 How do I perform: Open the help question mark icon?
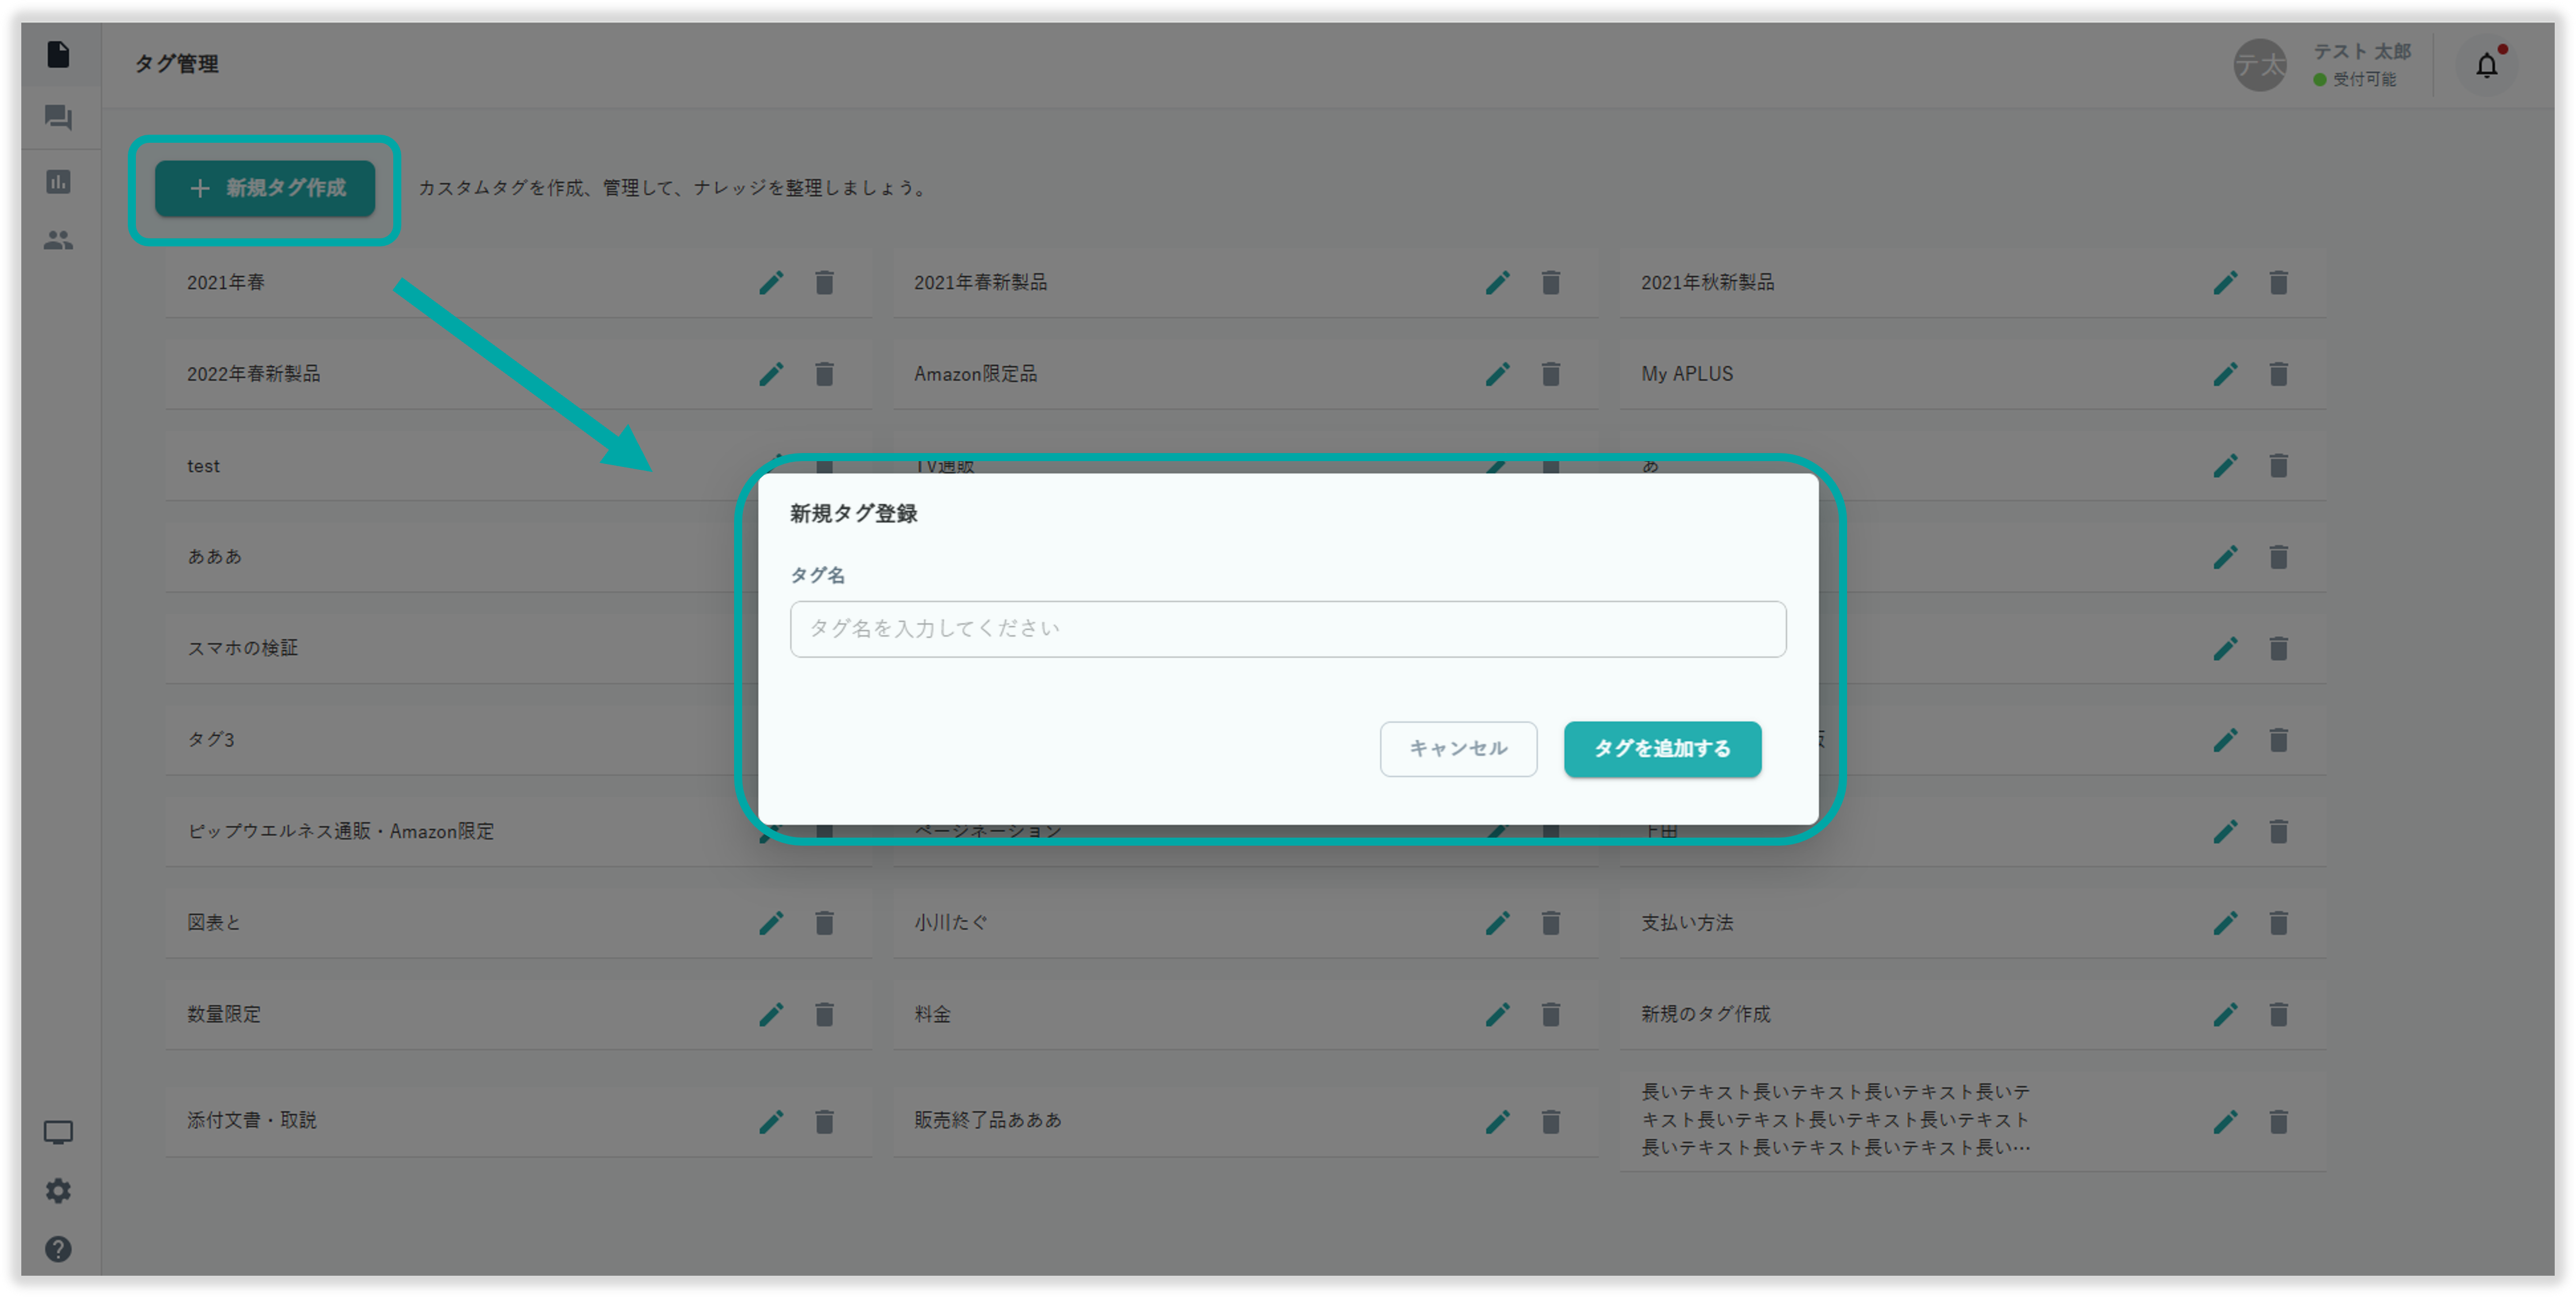coord(58,1248)
